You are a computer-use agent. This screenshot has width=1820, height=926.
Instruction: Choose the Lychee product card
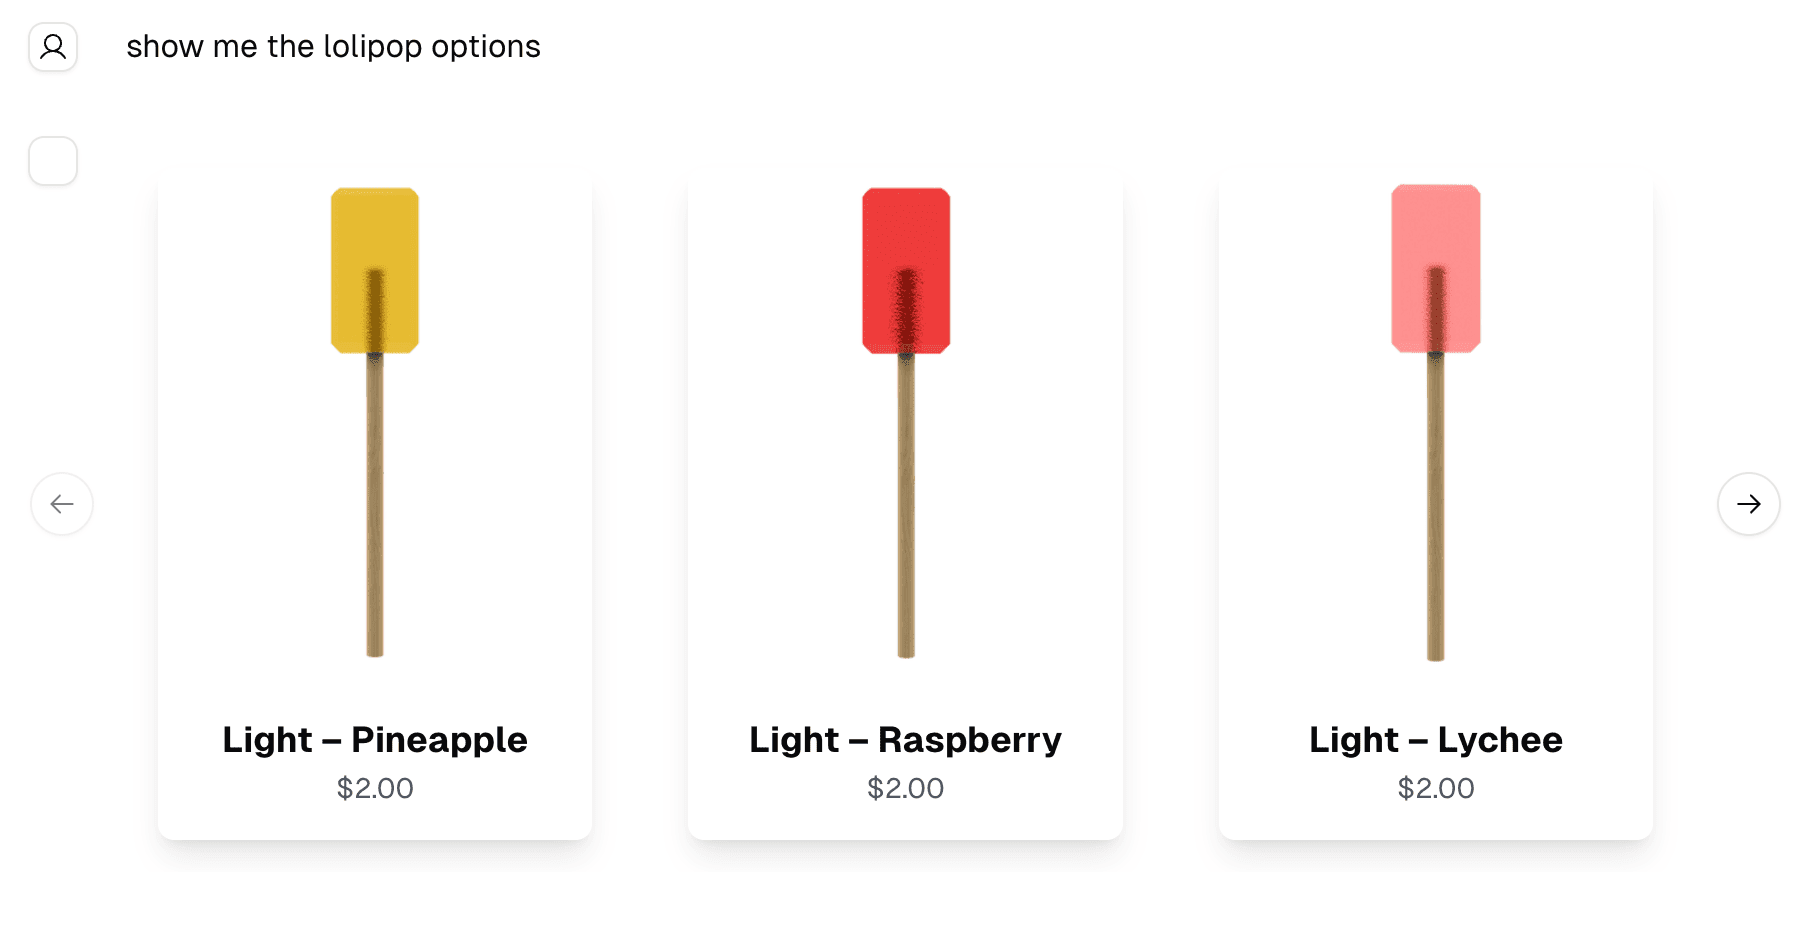coord(1436,505)
